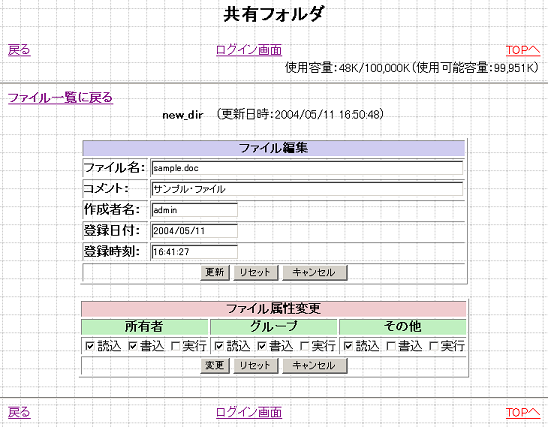The width and height of the screenshot is (548, 427).
Task: Enable その他 書込 checkbox
Action: [390, 346]
